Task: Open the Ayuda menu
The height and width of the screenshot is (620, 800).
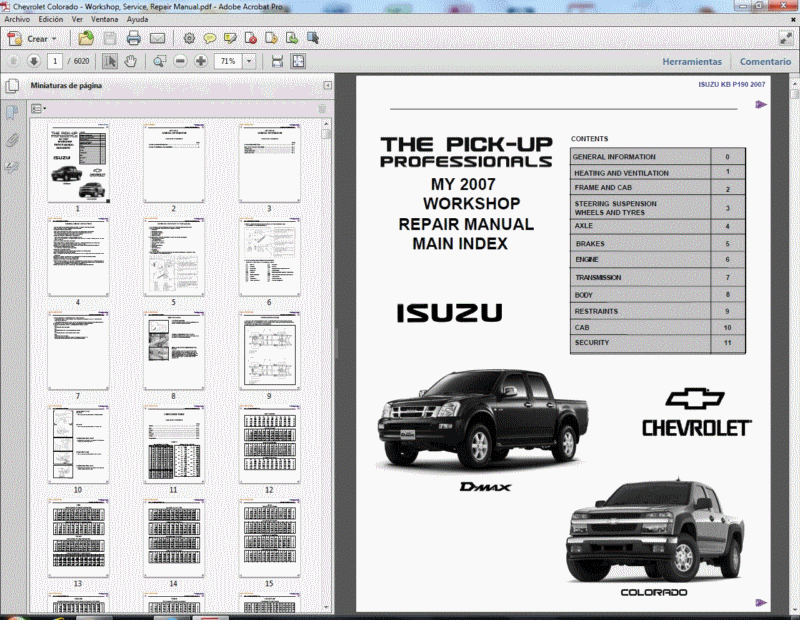Action: [137, 19]
